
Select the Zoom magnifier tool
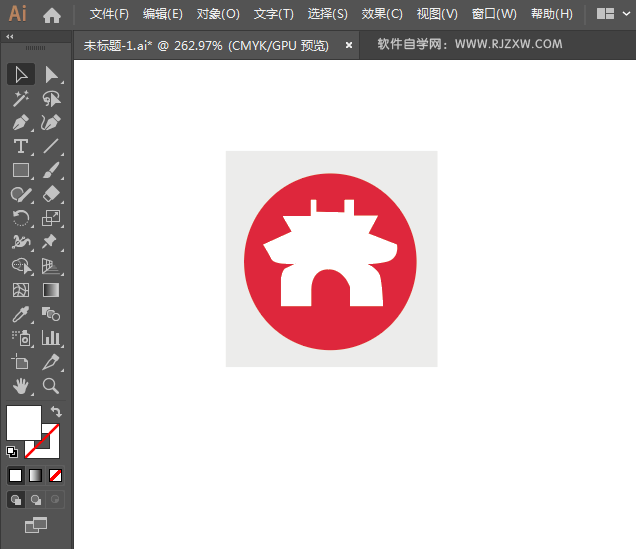coord(51,386)
